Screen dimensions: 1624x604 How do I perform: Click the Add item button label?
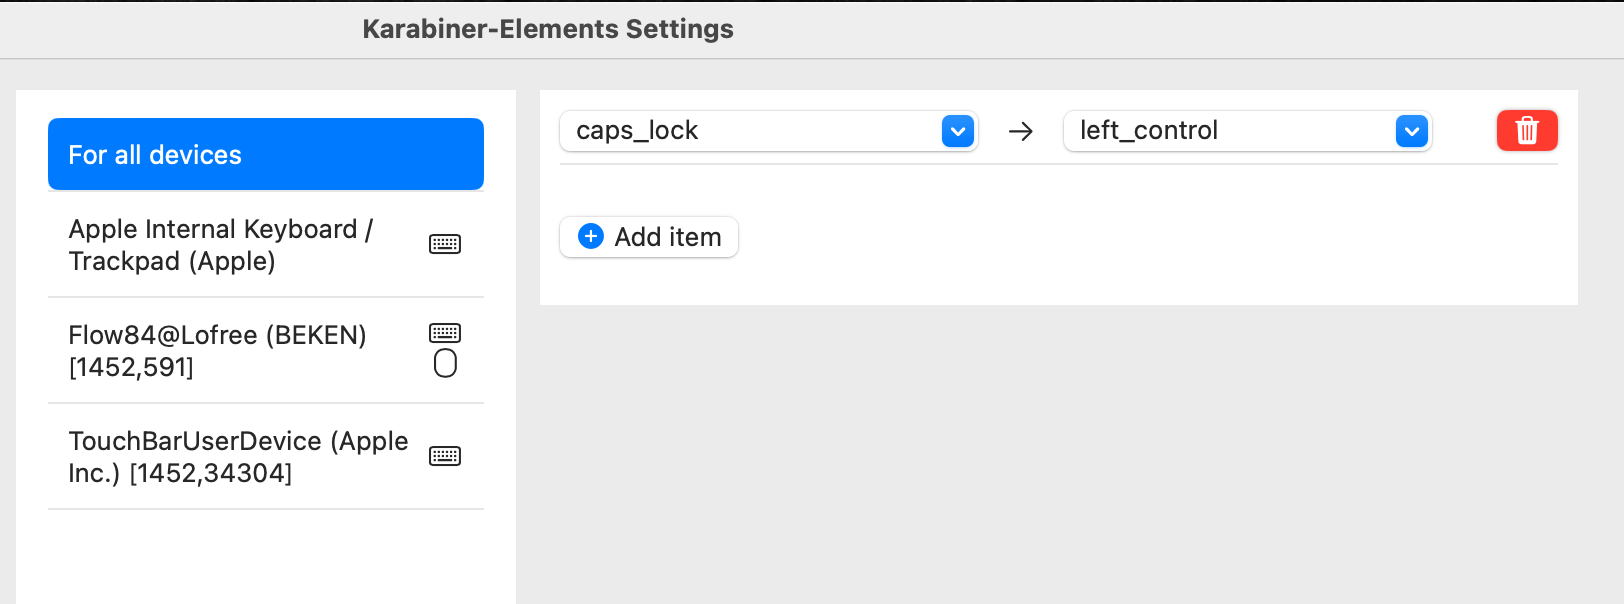tap(667, 237)
